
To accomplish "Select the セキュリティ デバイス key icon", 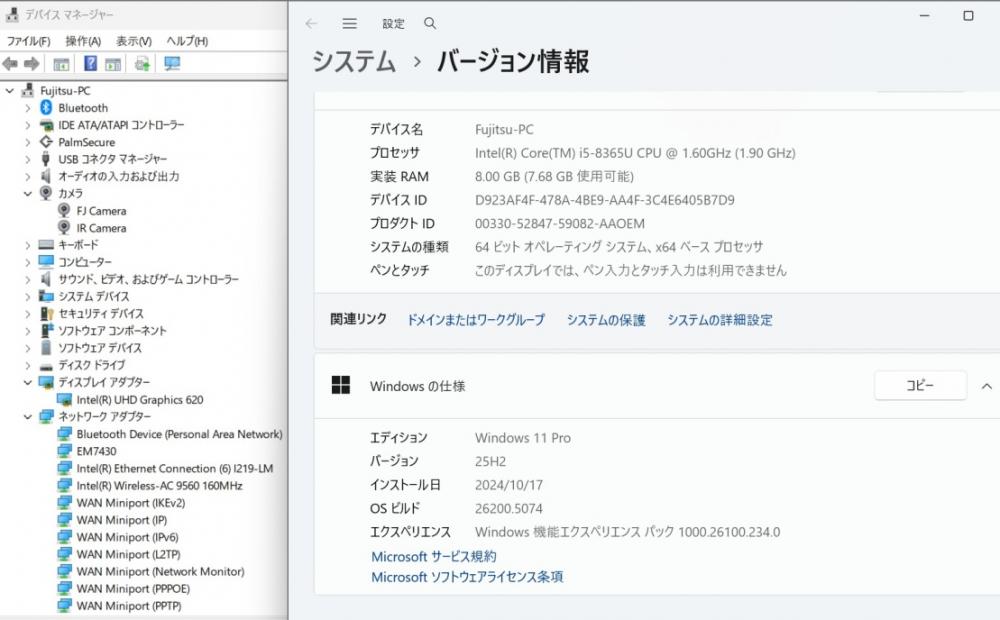I will click(47, 313).
